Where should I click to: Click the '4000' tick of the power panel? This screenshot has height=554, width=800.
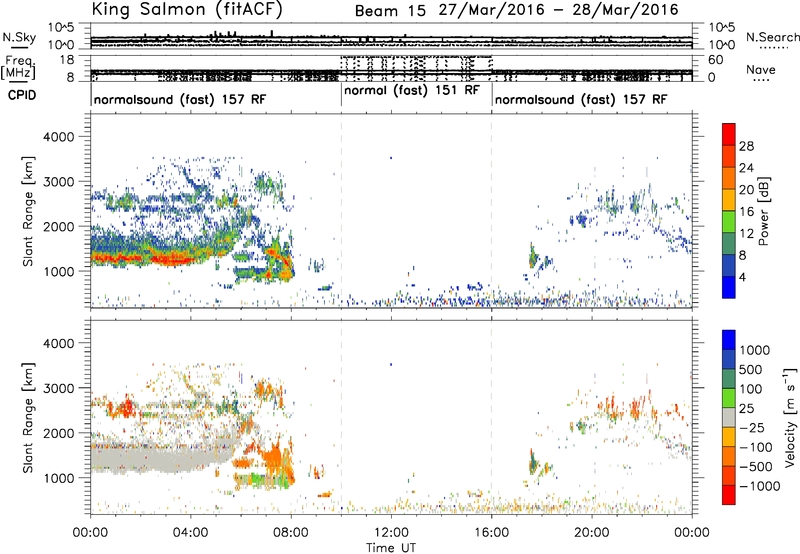point(58,137)
